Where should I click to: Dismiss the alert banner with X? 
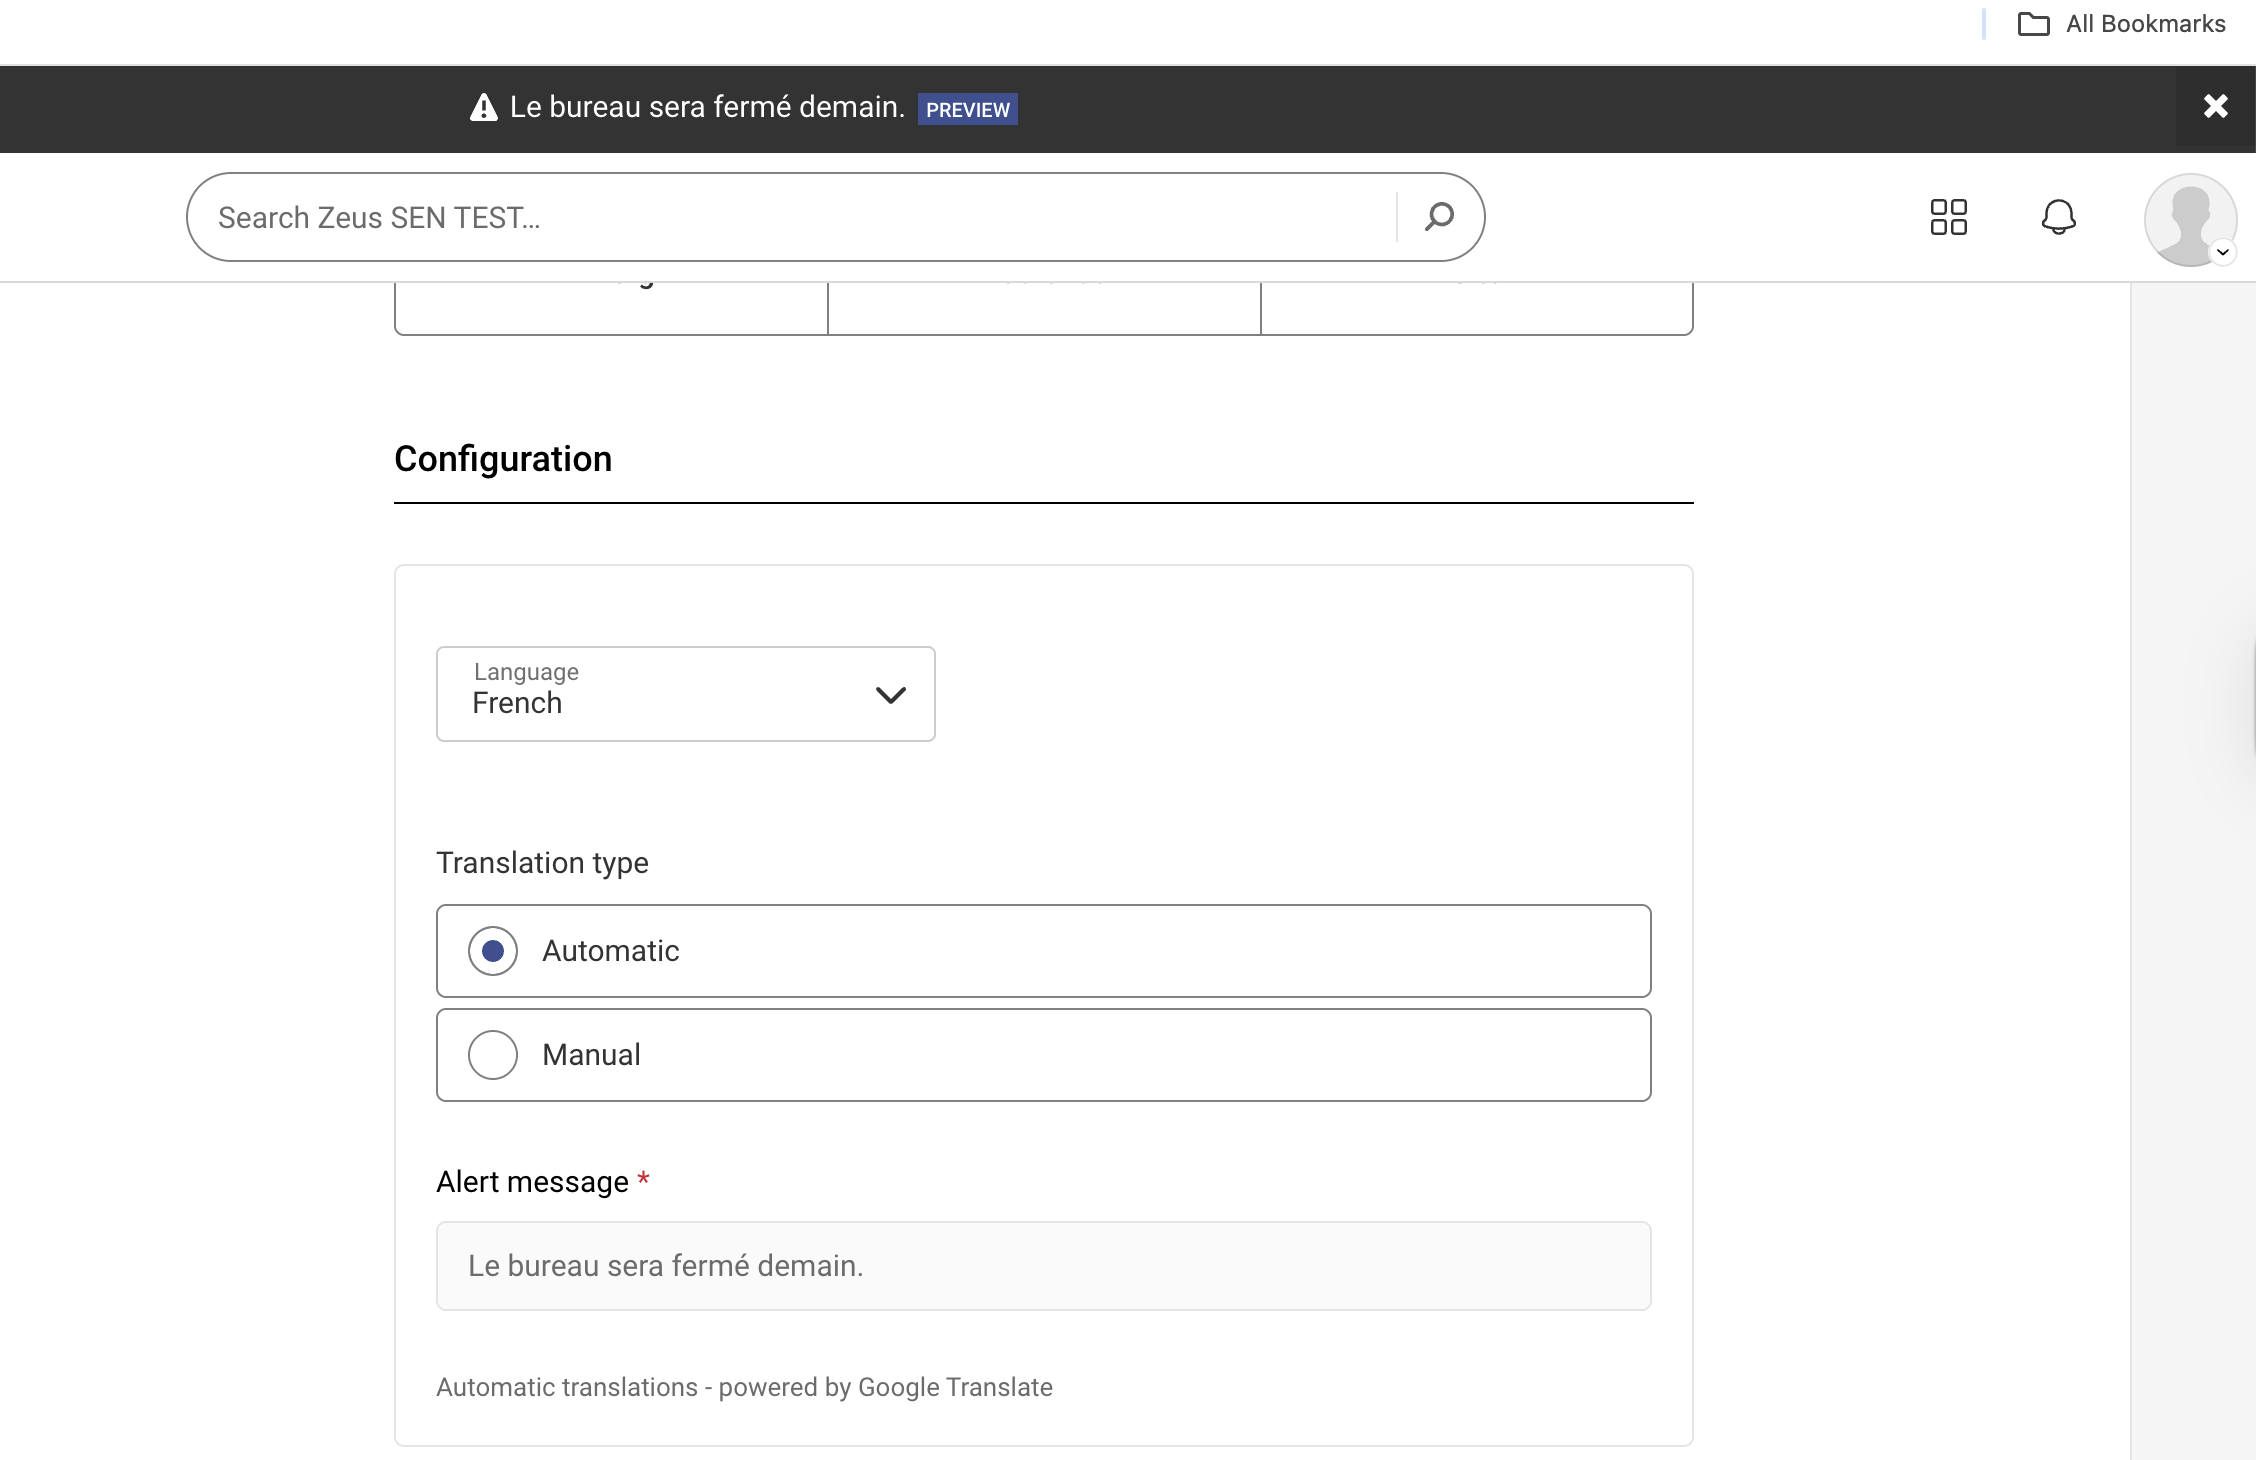(2215, 106)
